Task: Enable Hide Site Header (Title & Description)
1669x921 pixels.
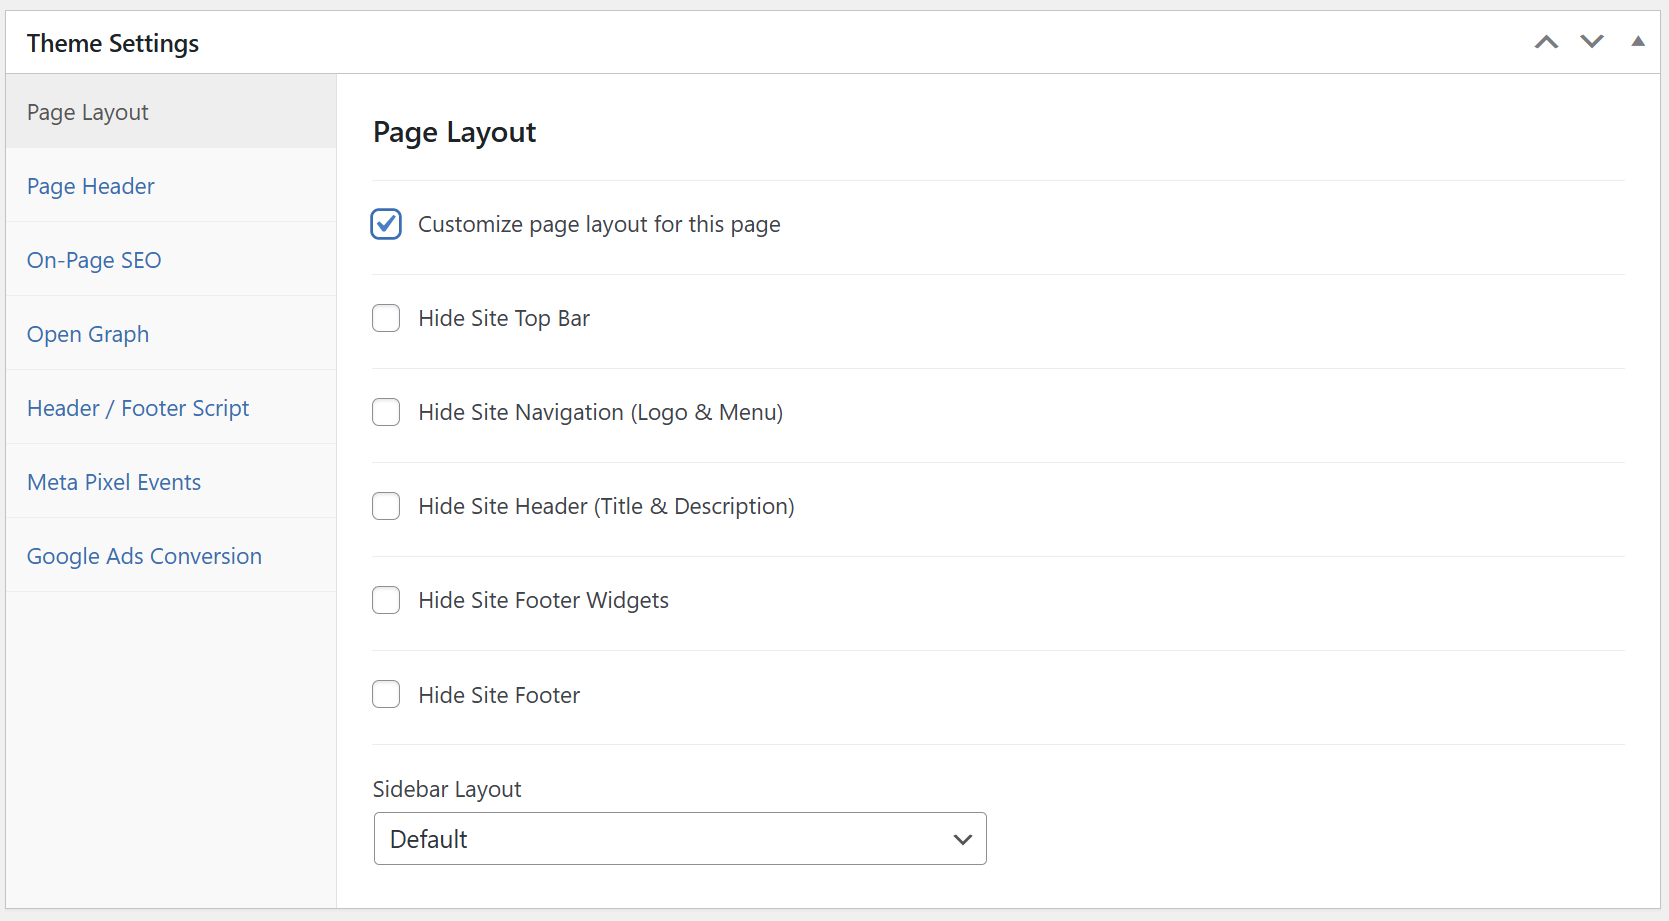Action: coord(386,506)
